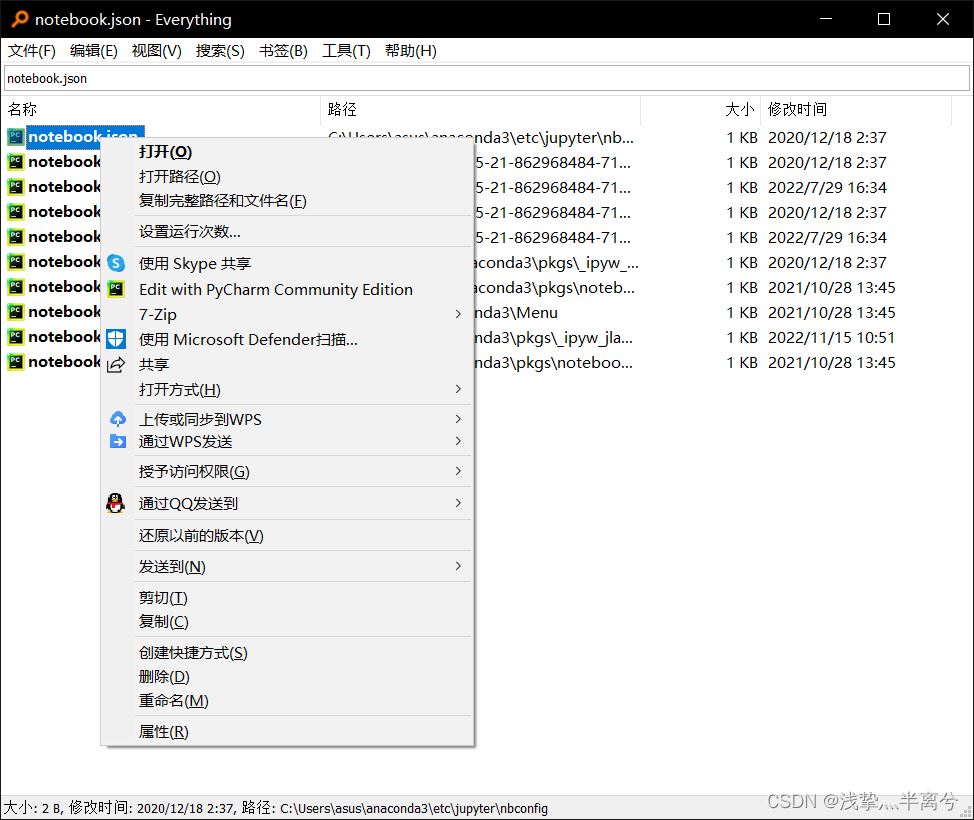974x820 pixels.
Task: Choose 打开(O) from the context menu
Action: (x=165, y=152)
